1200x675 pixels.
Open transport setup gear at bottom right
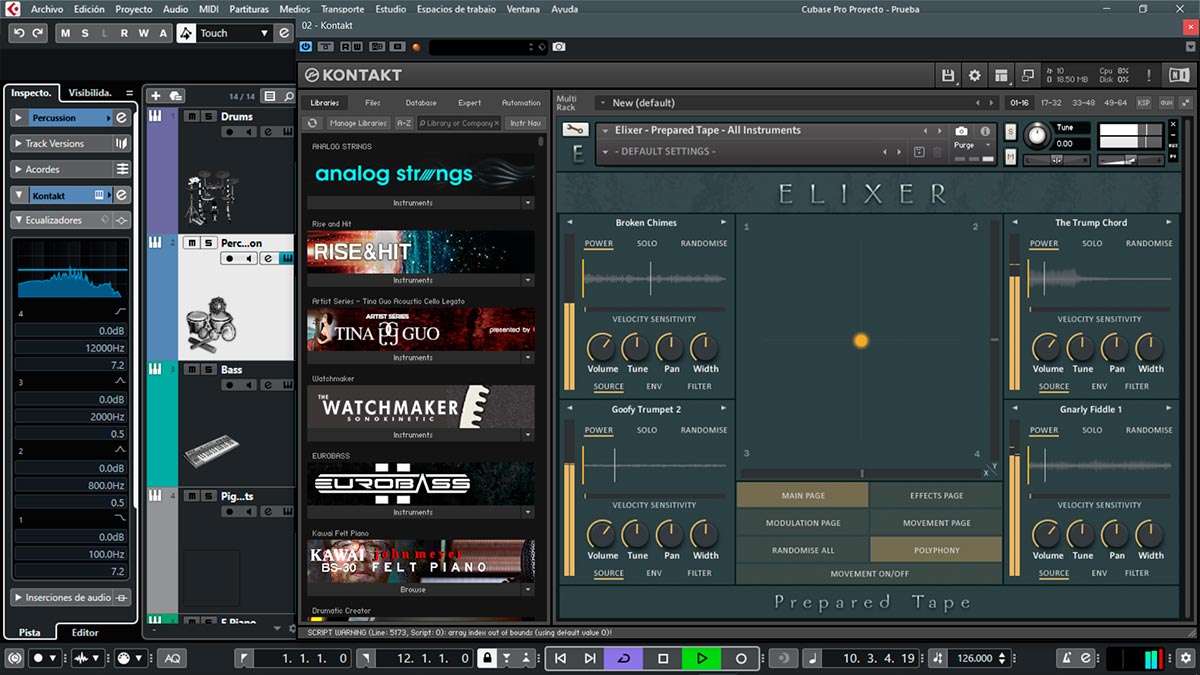[x=1186, y=658]
